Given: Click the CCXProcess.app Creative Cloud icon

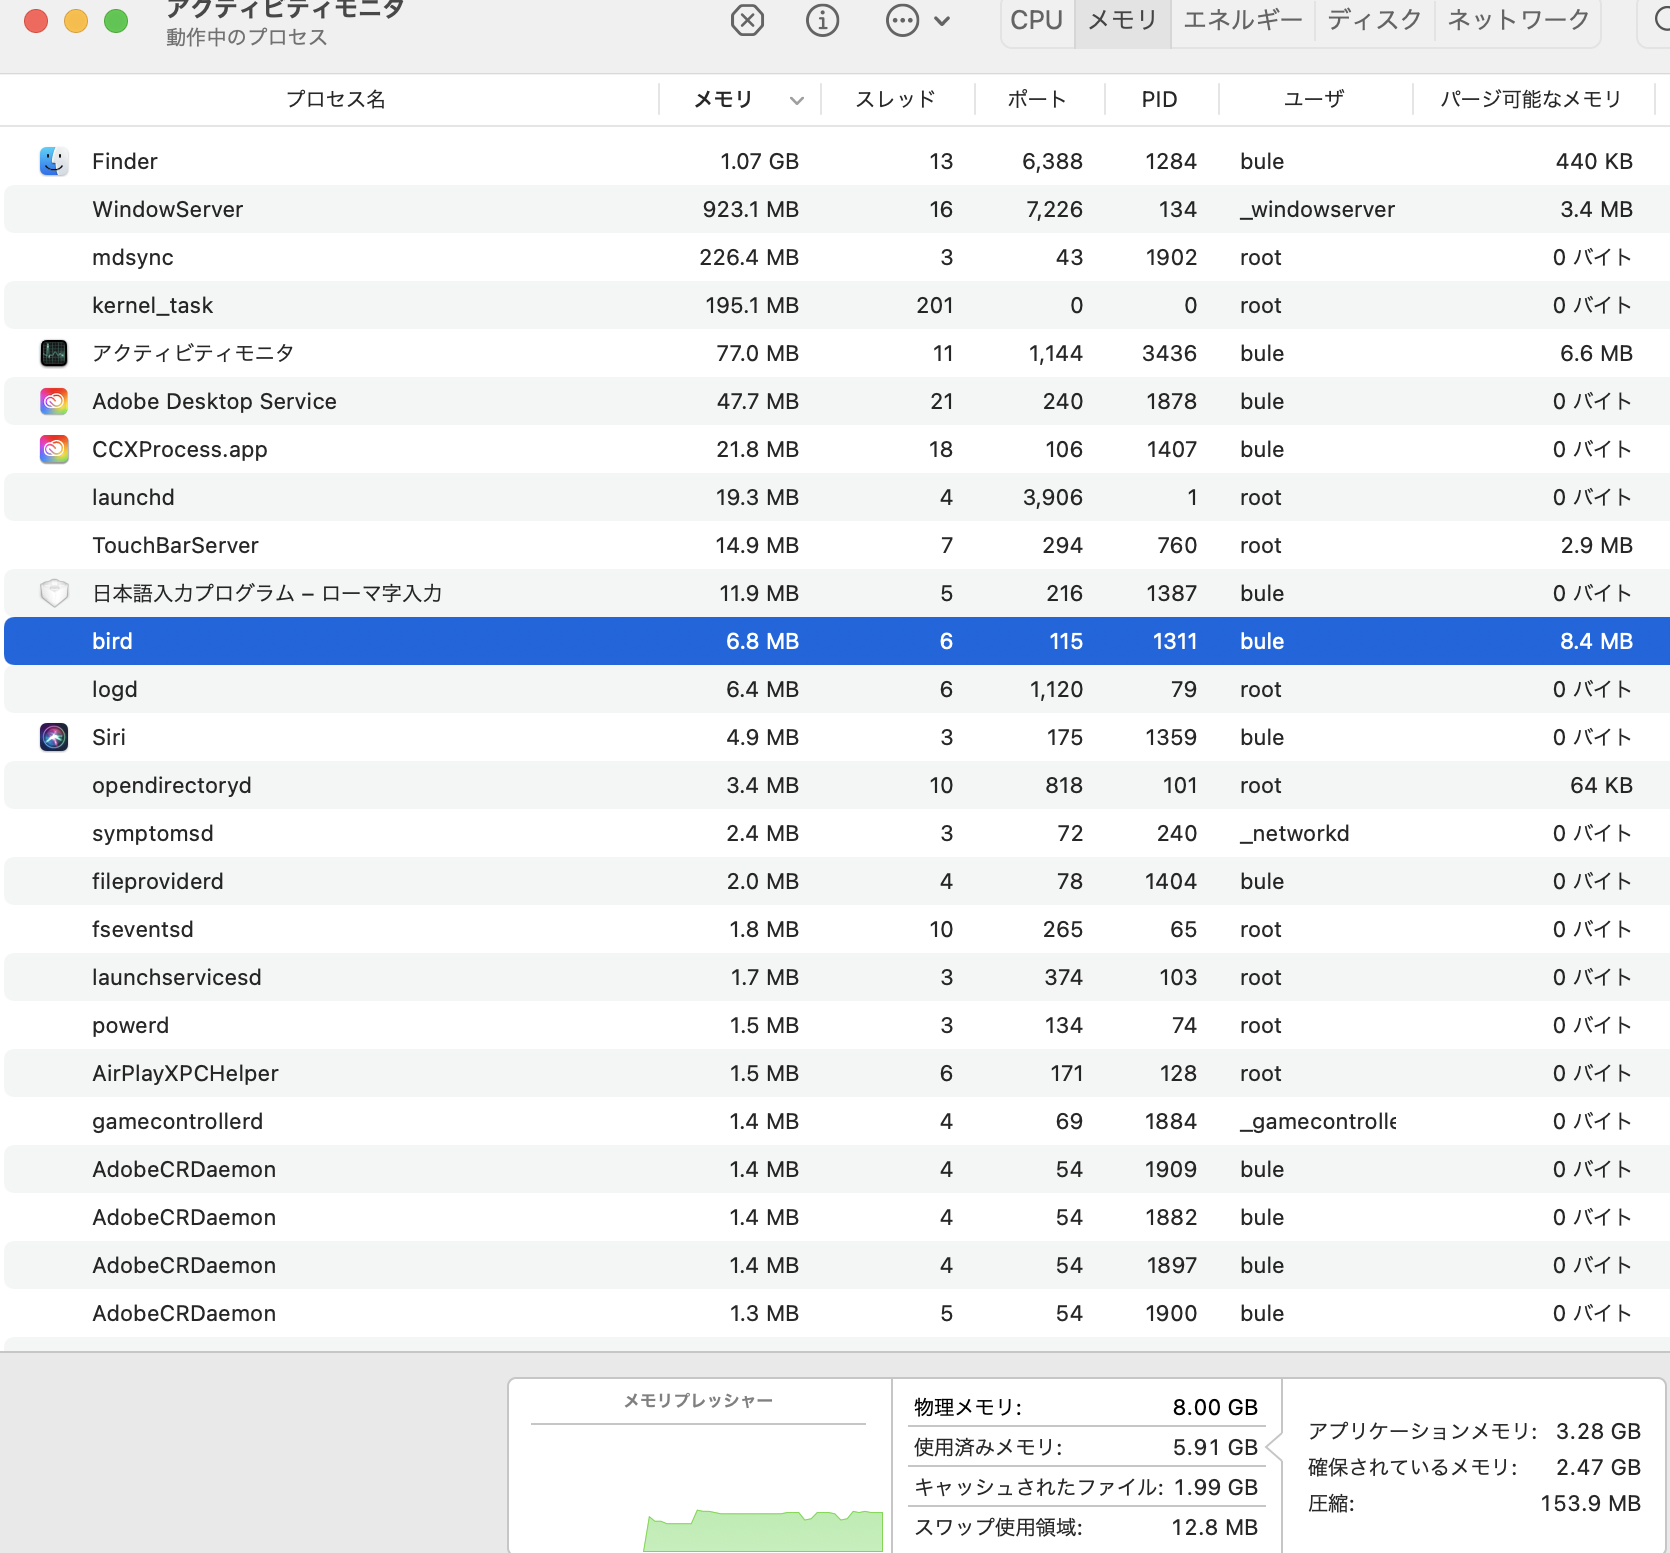Looking at the screenshot, I should pos(54,449).
